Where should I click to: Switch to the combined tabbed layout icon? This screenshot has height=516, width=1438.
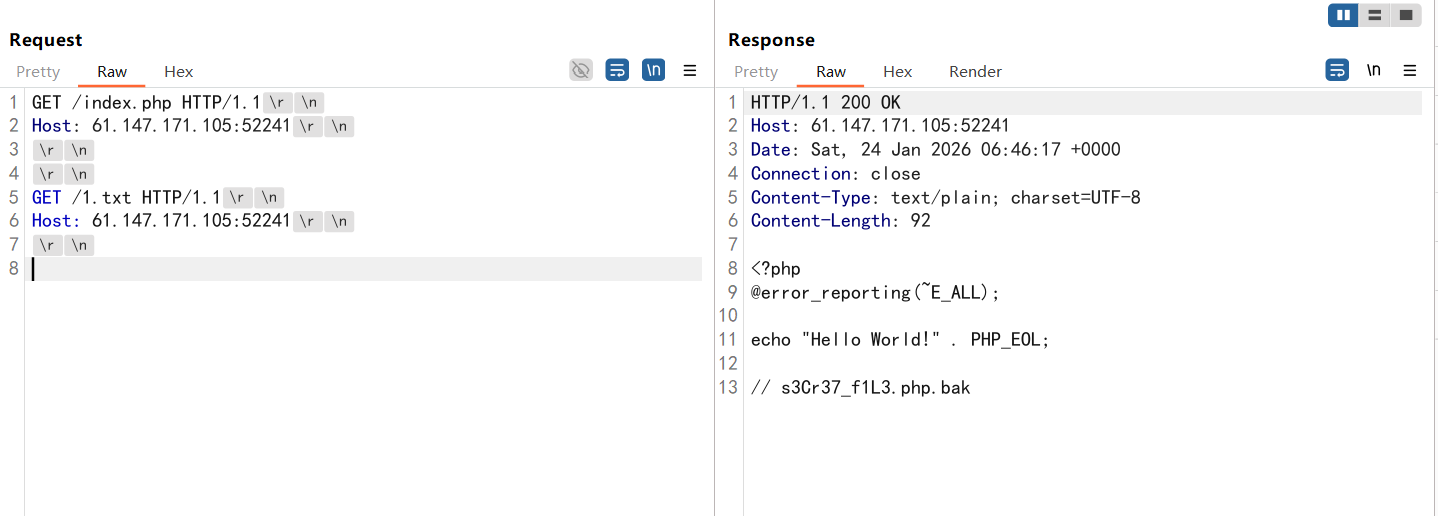coord(1405,15)
